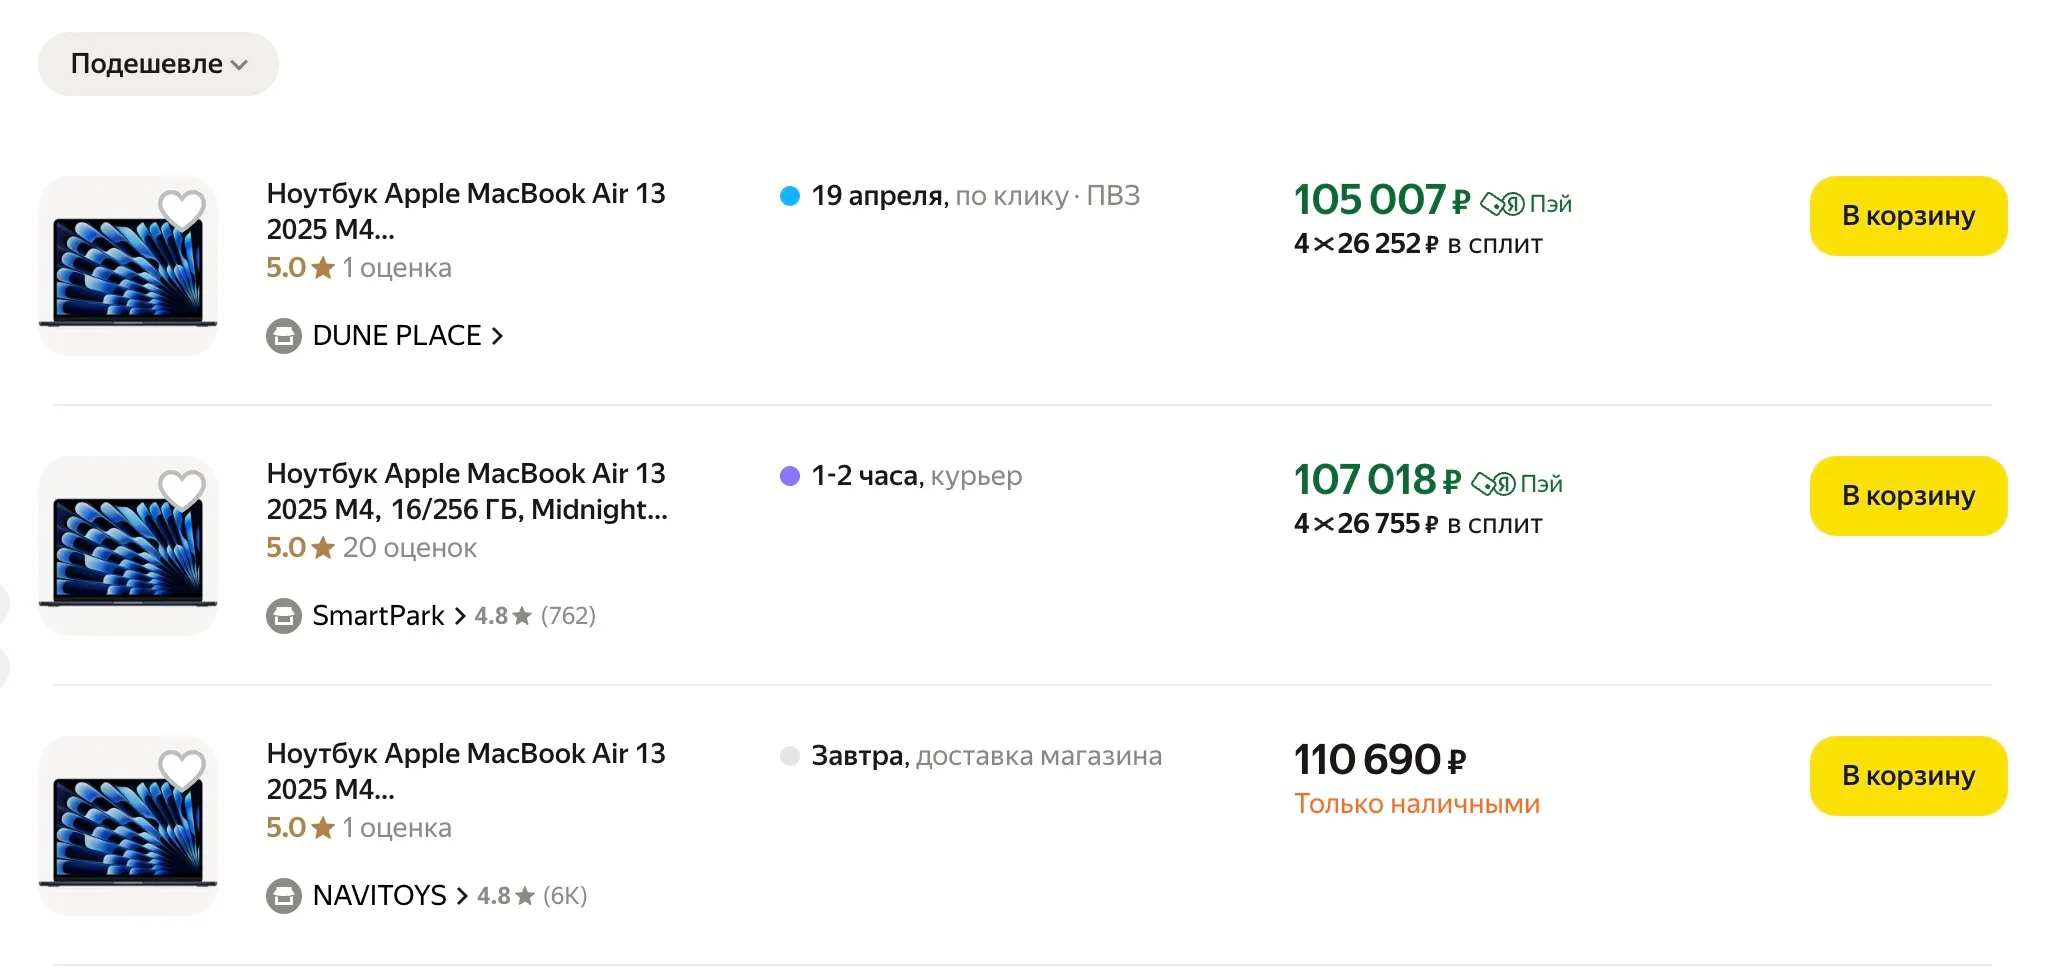Screen dimensions: 2062x968
Task: Expand SmartPark seller chevron
Action: click(460, 616)
